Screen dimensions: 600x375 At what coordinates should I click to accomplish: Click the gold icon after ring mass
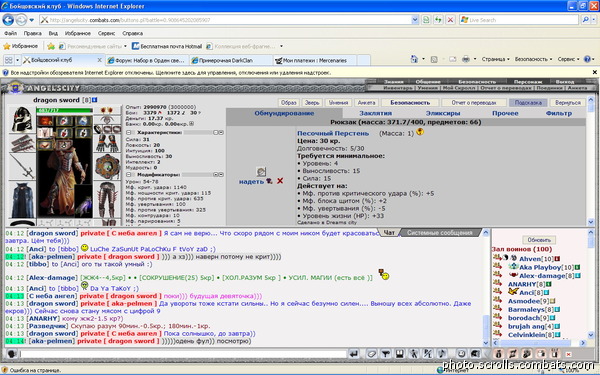pyautogui.click(x=420, y=132)
